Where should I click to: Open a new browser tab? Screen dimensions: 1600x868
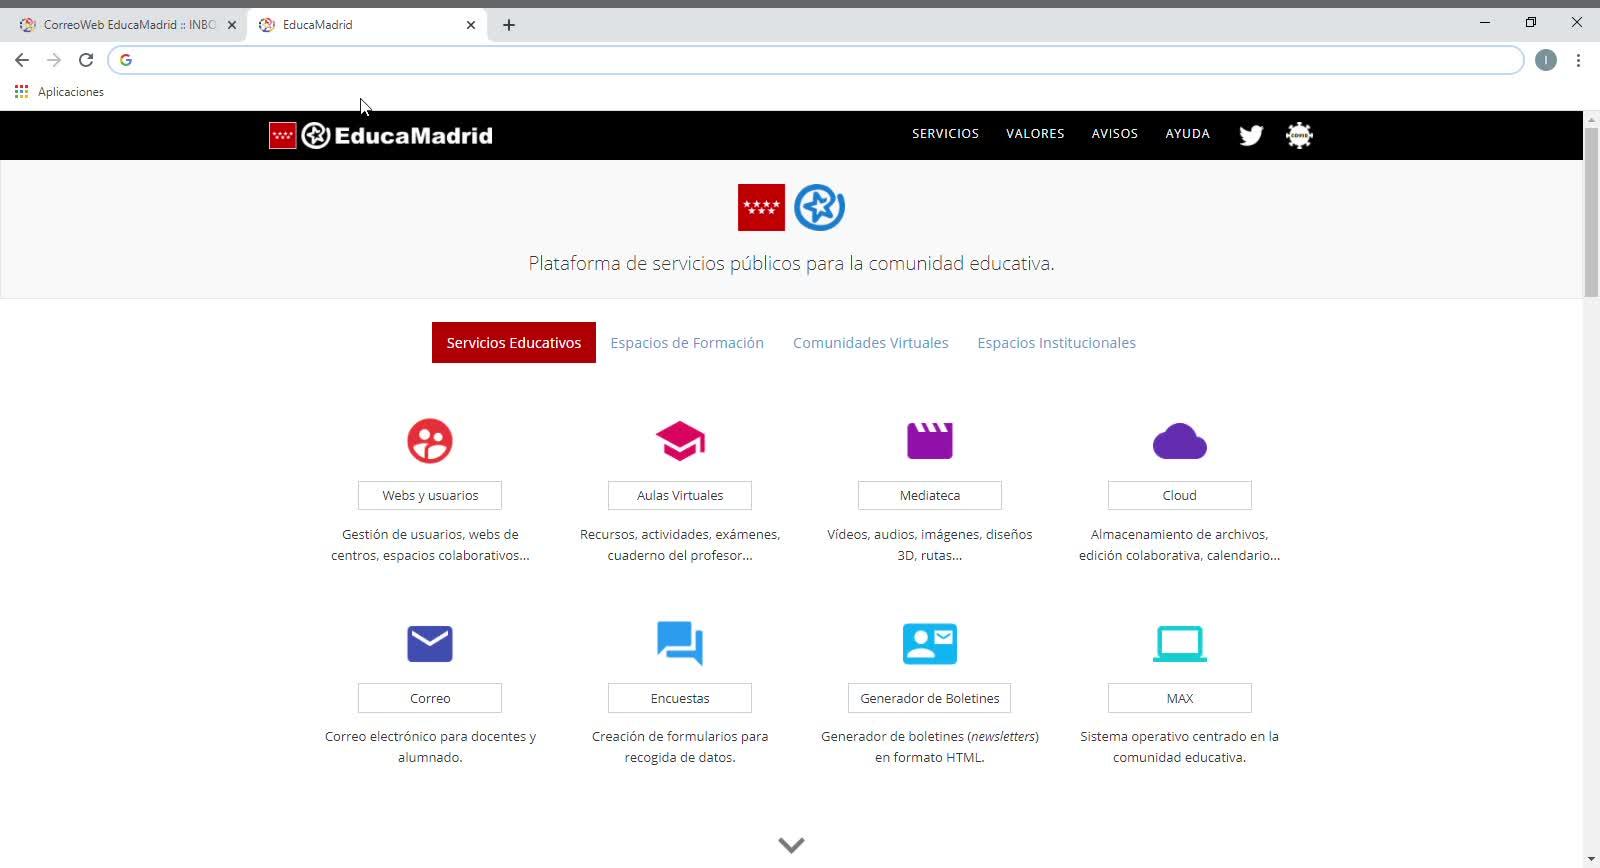tap(509, 25)
